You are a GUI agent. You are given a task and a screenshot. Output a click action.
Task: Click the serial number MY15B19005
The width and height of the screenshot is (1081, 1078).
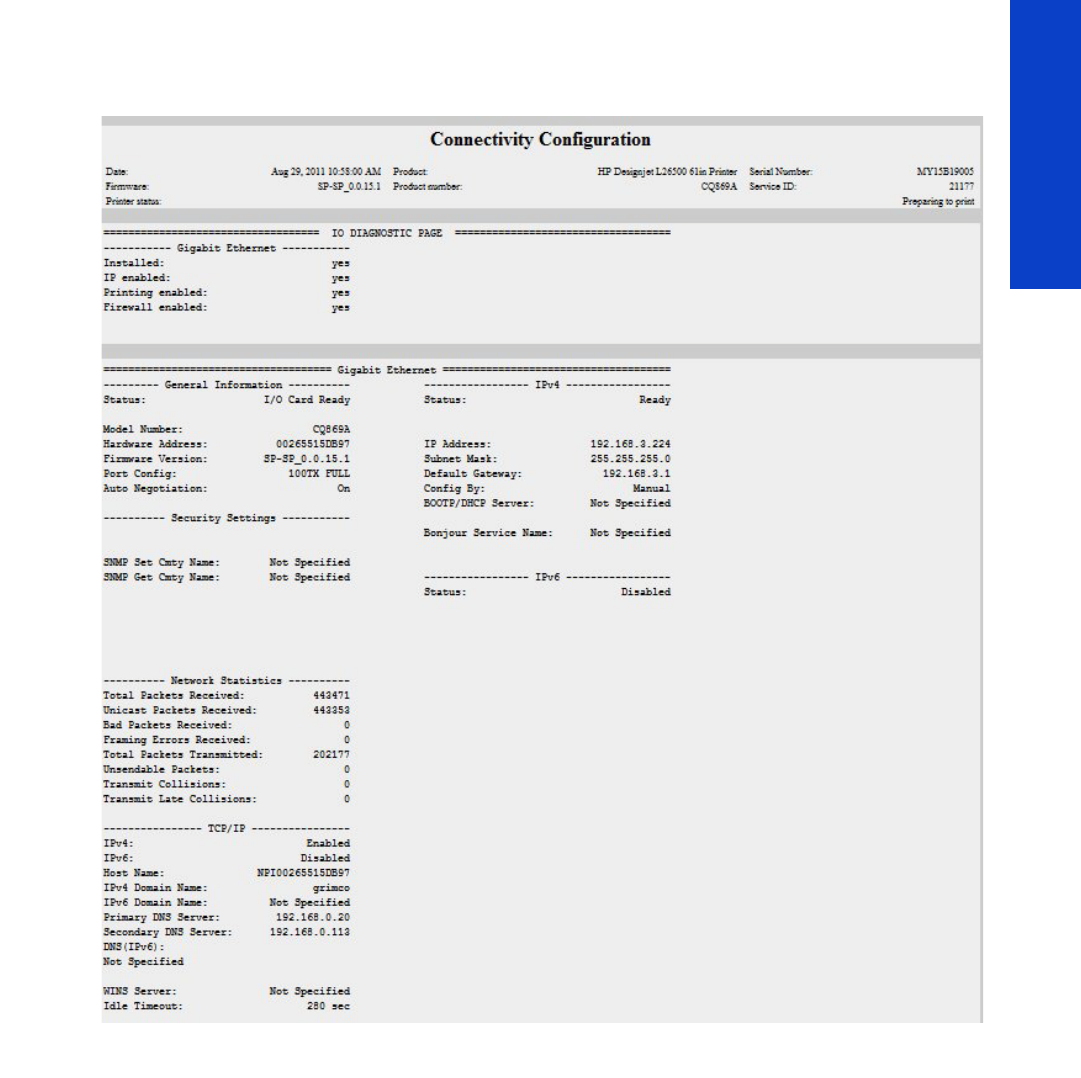coord(944,172)
